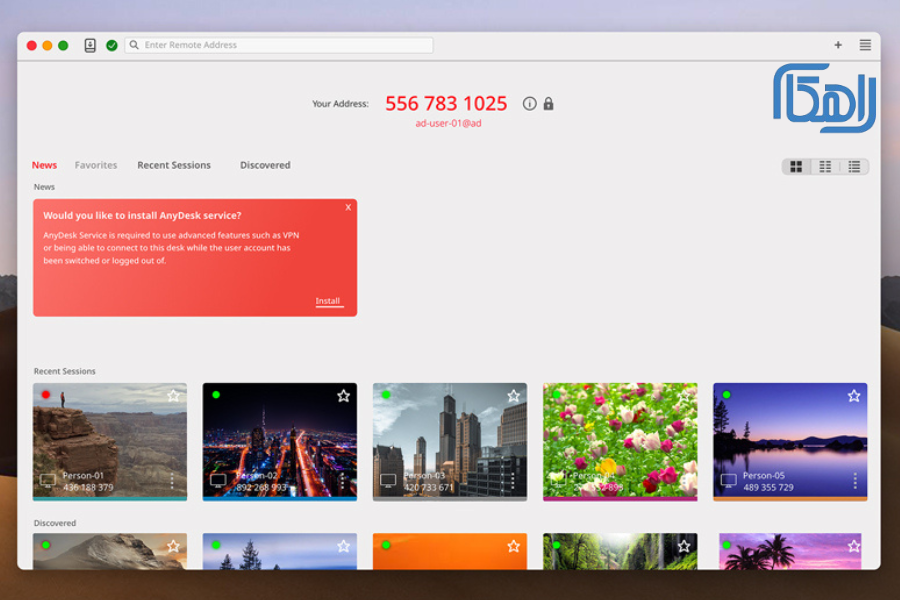Click Person-05 address 489 355 729

pyautogui.click(x=769, y=487)
